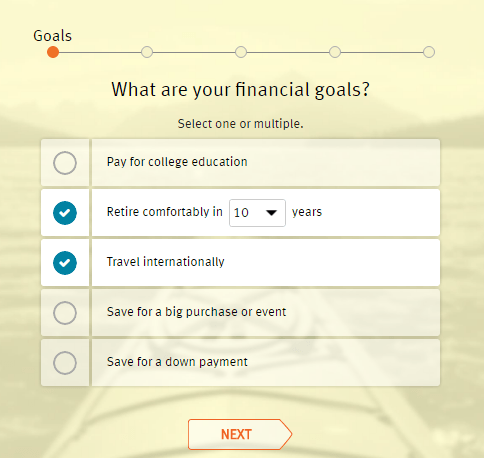The height and width of the screenshot is (458, 484).
Task: Click the financial goals question heading
Action: tap(241, 90)
